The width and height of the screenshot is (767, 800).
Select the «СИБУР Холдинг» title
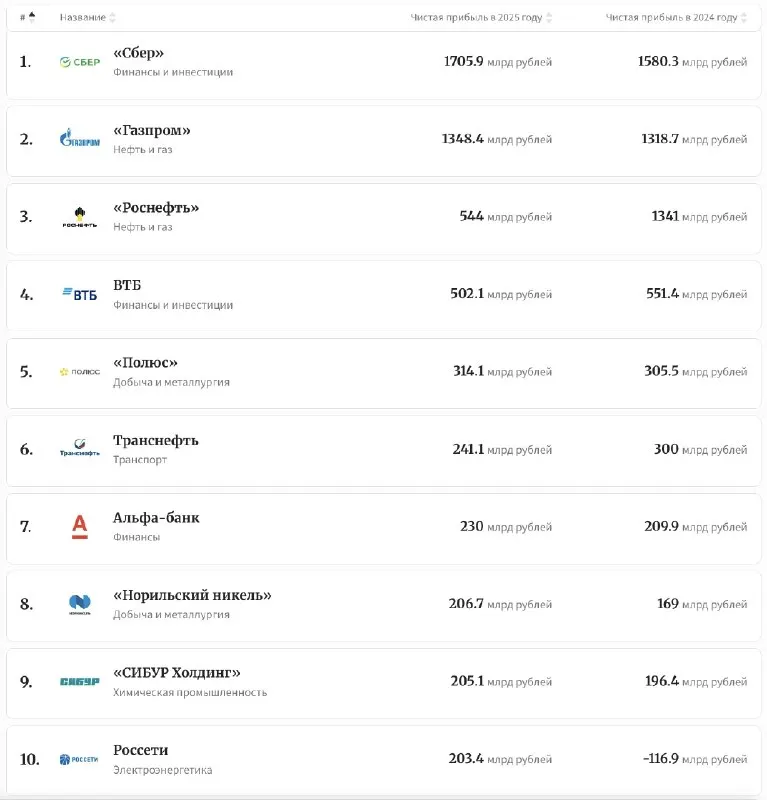tap(177, 672)
